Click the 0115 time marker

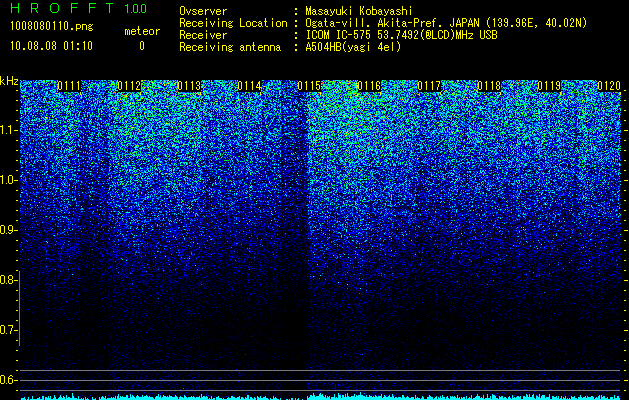click(x=309, y=86)
